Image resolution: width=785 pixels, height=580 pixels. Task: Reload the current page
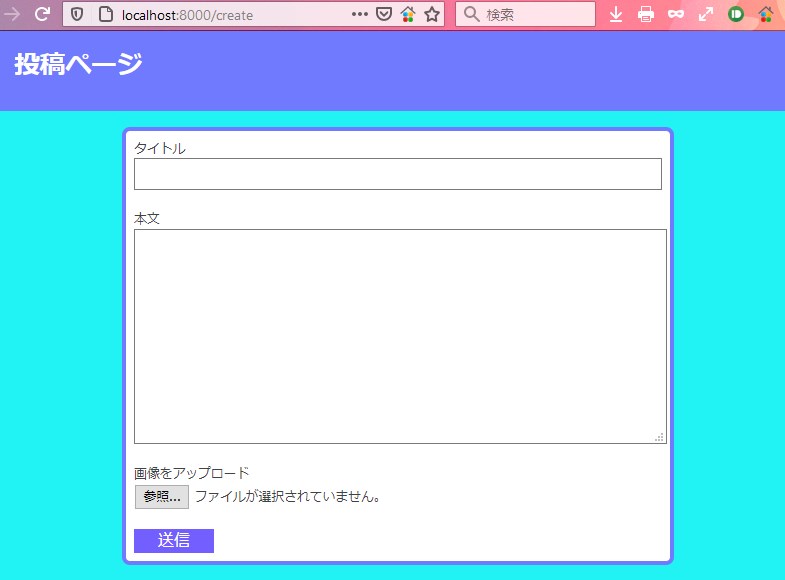42,14
